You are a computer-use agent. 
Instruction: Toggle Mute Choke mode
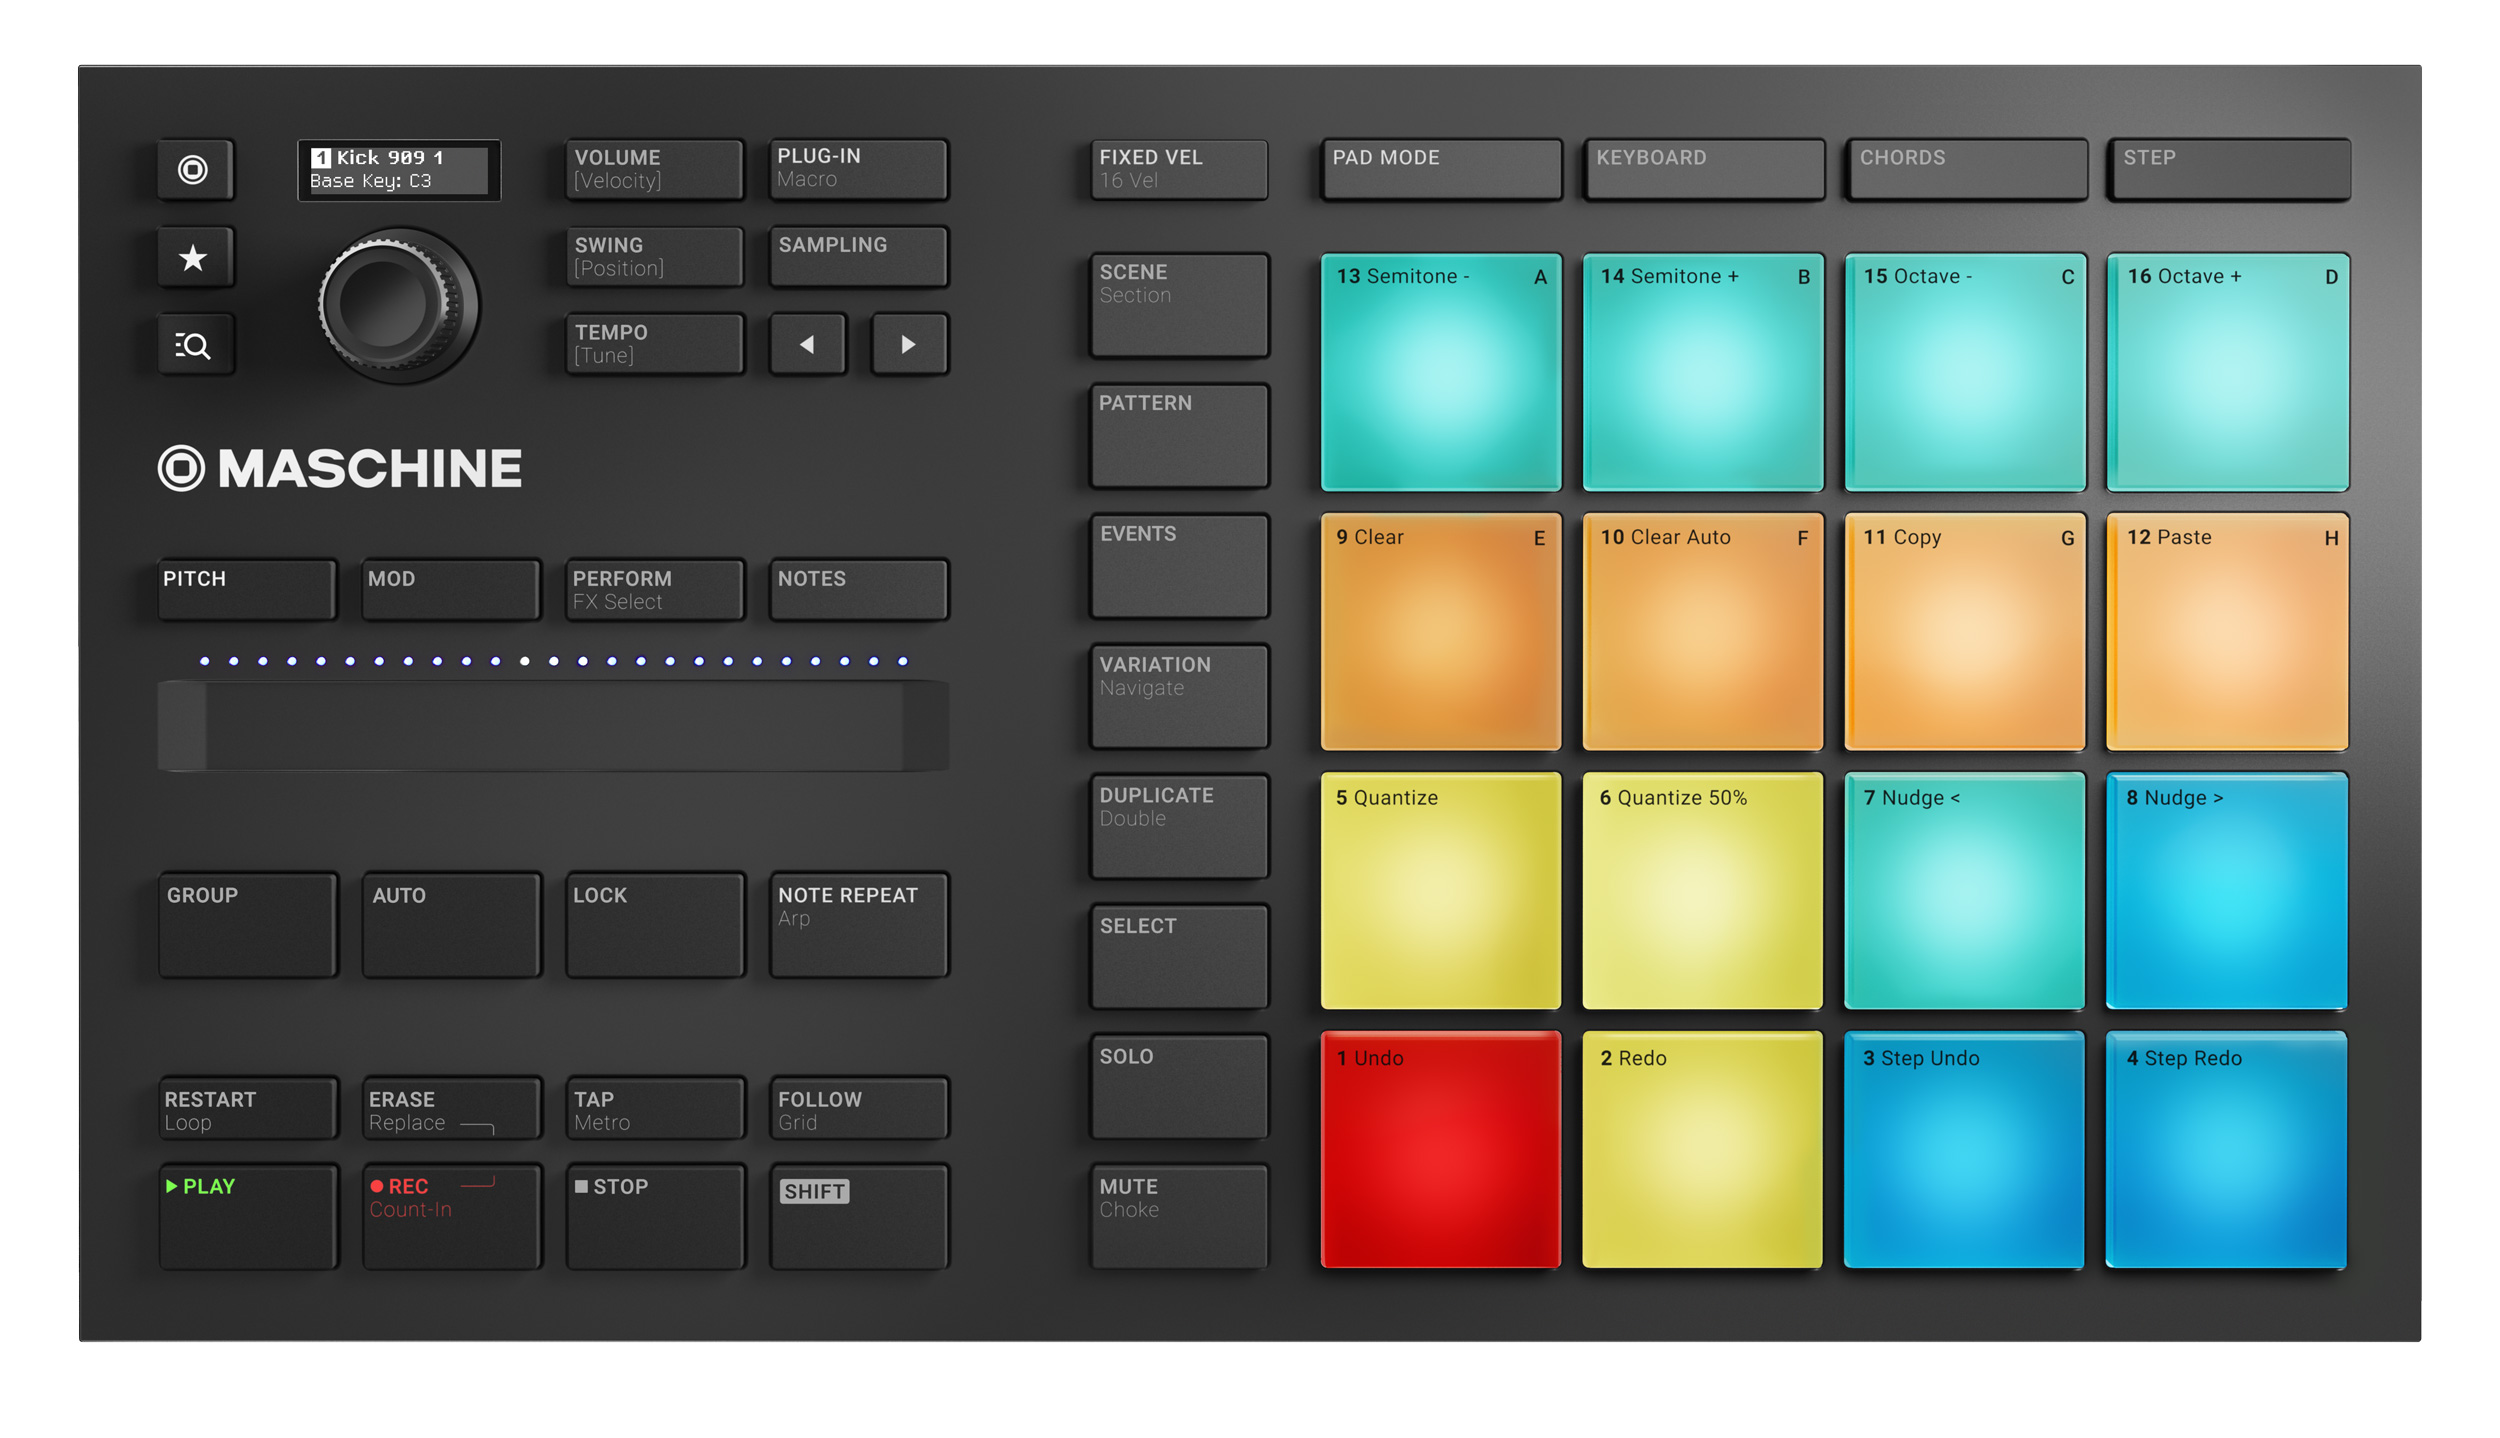[x=1179, y=1216]
